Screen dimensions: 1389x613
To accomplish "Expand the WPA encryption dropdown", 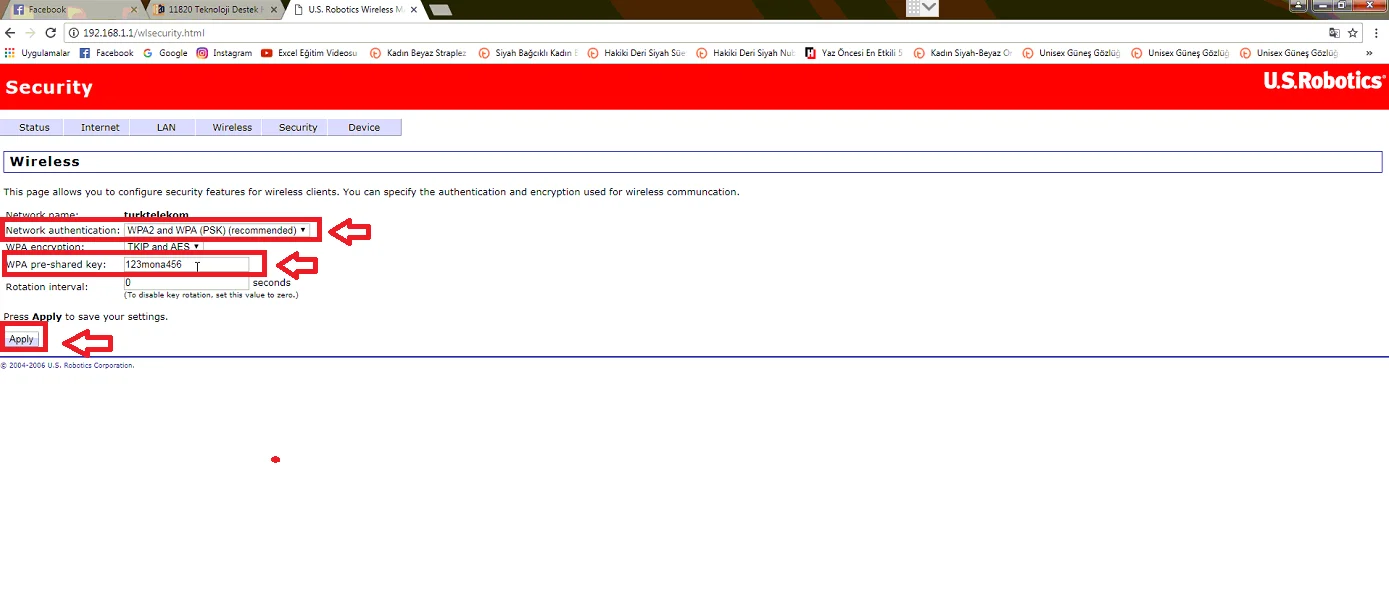I will 163,246.
